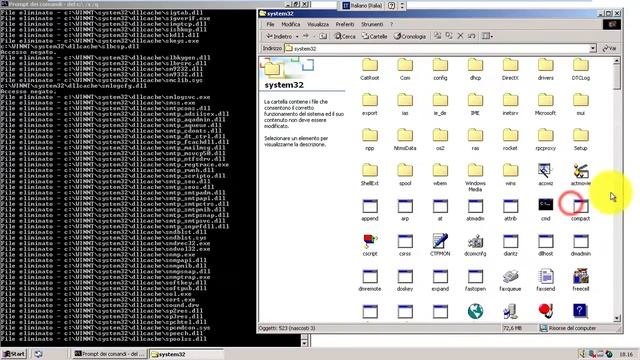Click the forward arrow toolbar button
Image resolution: width=640 pixels, height=360 pixels.
[x=306, y=36]
